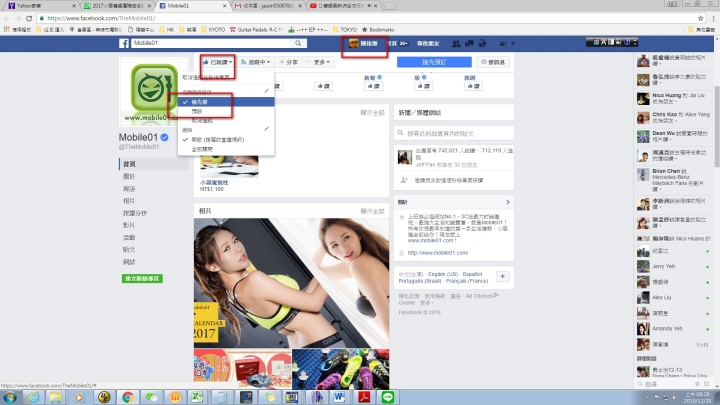
Task: Switch to the Gmail browser tab
Action: tap(269, 6)
